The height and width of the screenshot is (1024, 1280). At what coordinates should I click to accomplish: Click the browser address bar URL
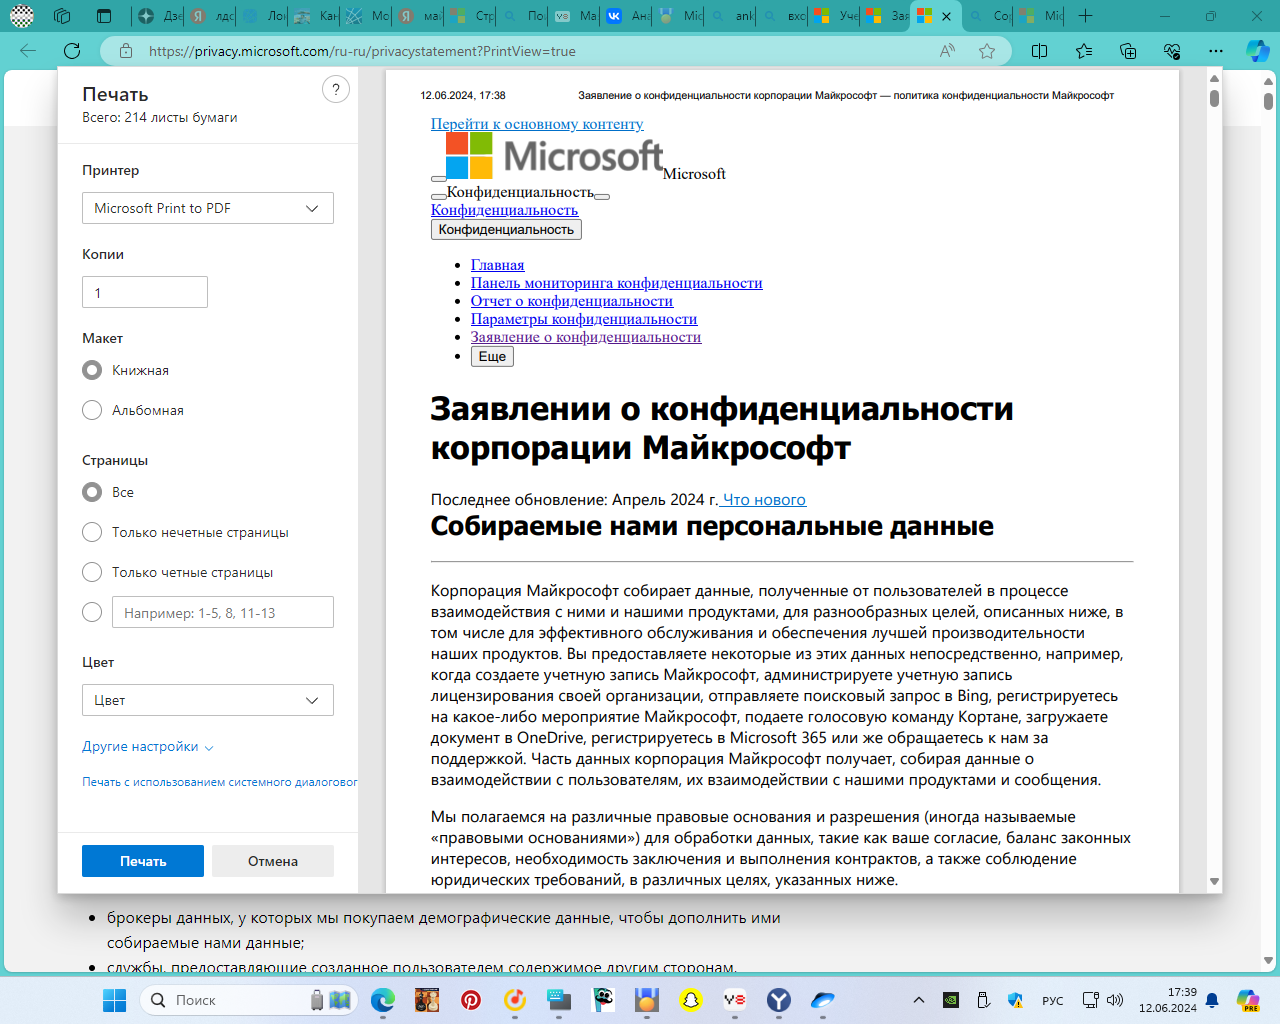pyautogui.click(x=362, y=51)
